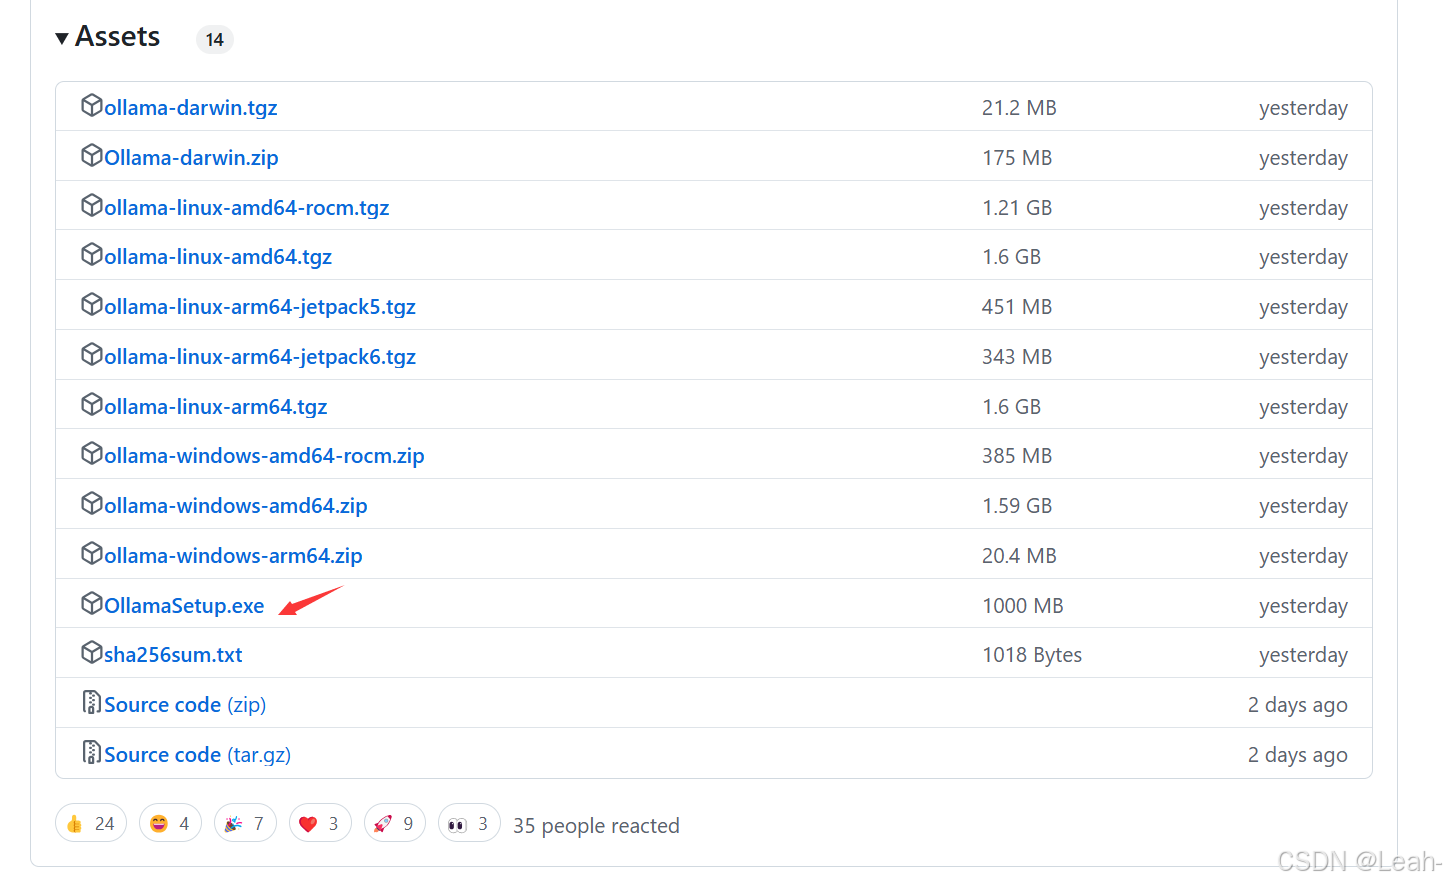Viewport: 1447px width, 887px height.
Task: Download Ollama-darwin.zip
Action: click(x=191, y=158)
